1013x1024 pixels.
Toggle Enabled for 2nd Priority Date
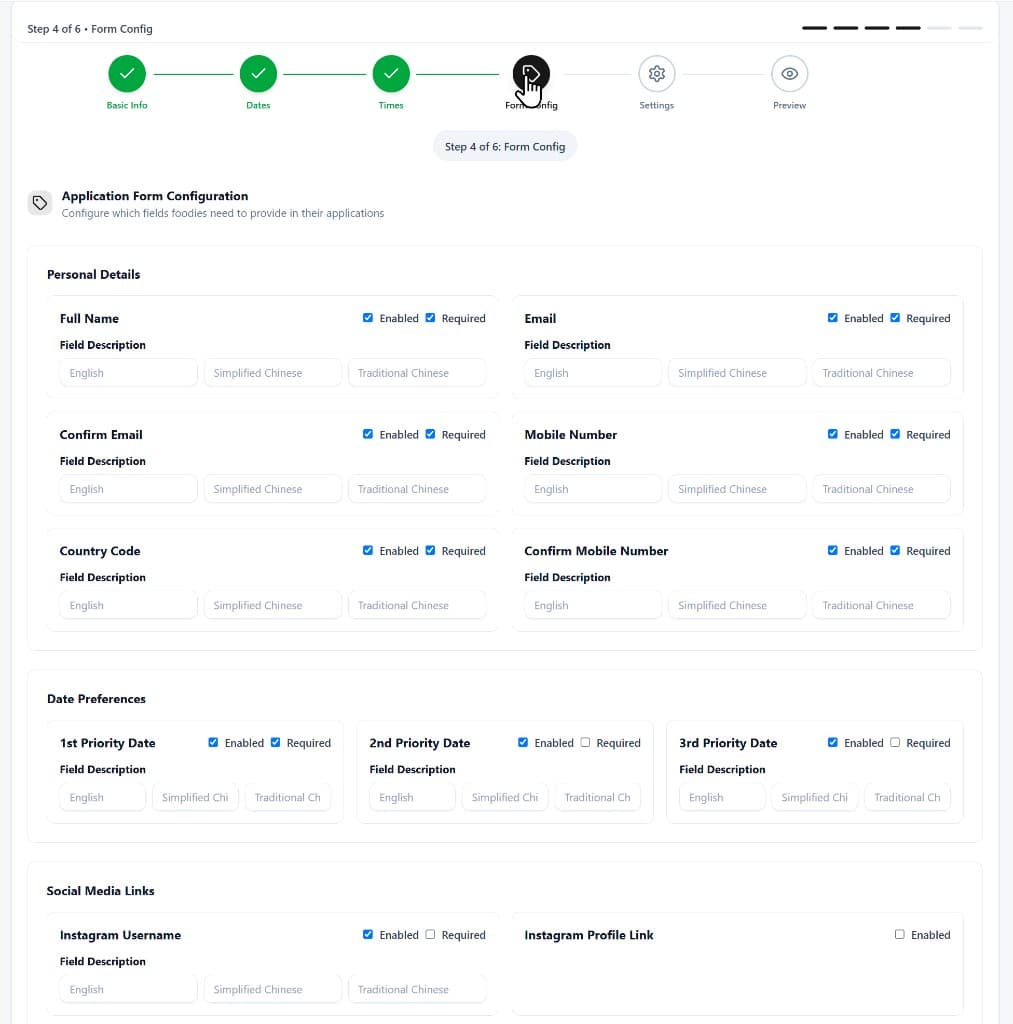coord(523,743)
